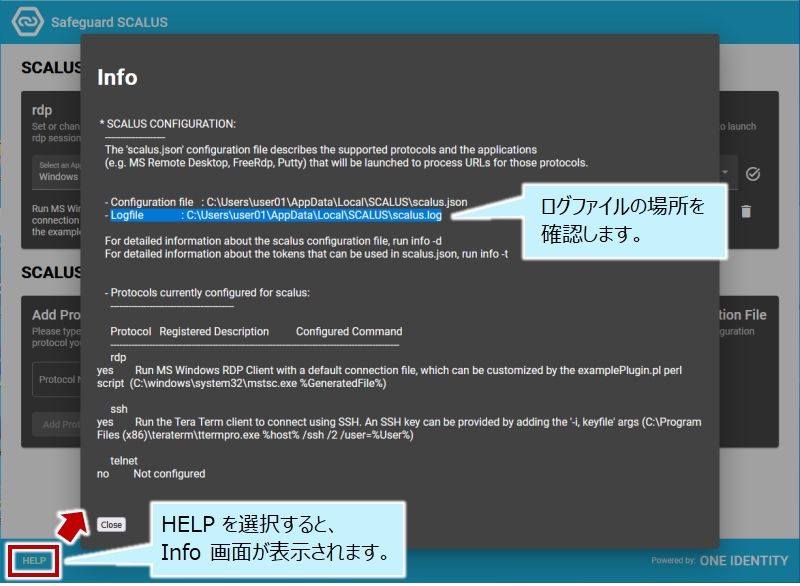Click the Info dialog title
Viewport: 800px width, 586px height.
coord(117,78)
